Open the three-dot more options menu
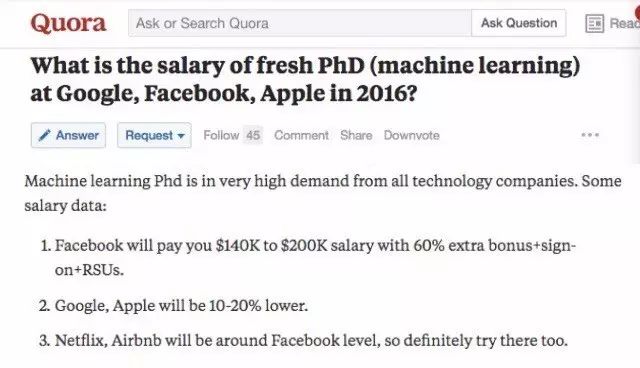The image size is (640, 368). pos(590,135)
